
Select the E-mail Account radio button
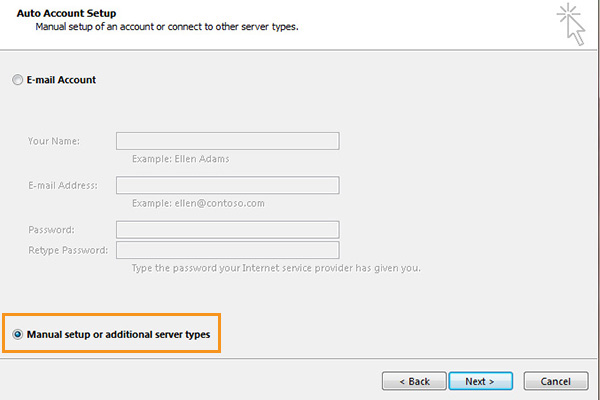[17, 80]
